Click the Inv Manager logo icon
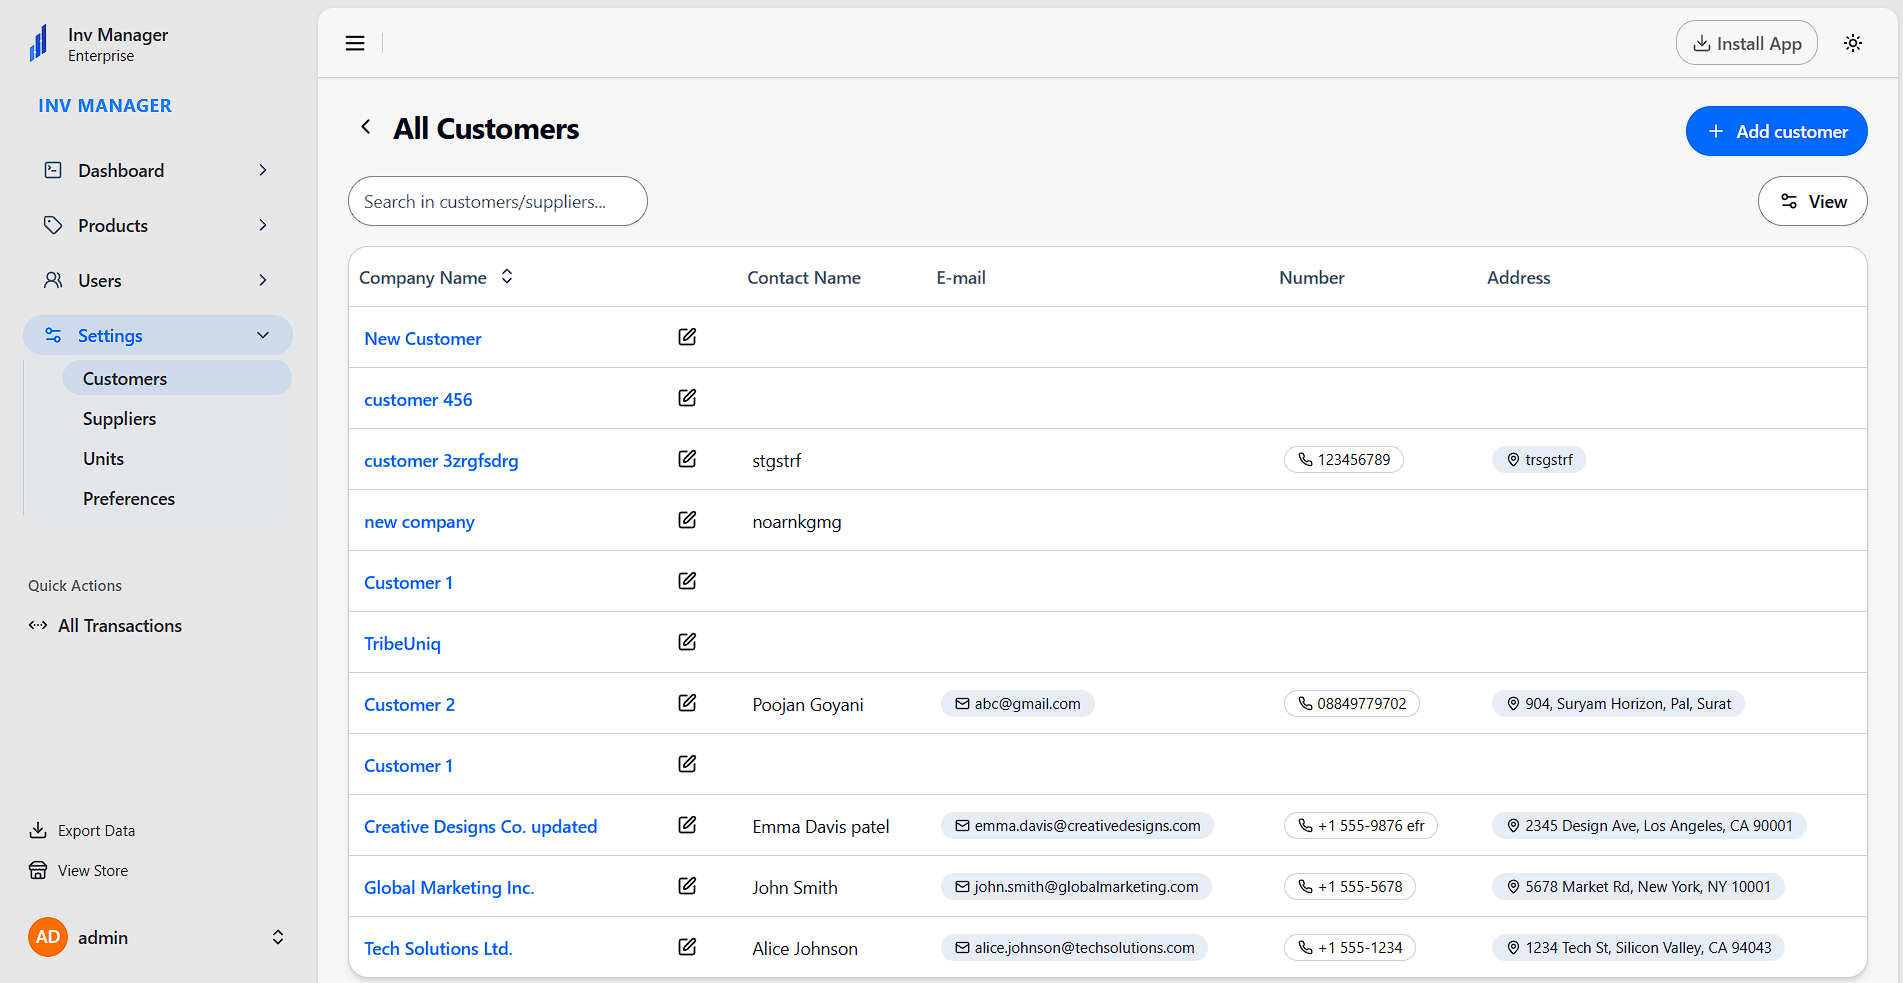Screen dimensions: 1903x983 click(x=39, y=44)
